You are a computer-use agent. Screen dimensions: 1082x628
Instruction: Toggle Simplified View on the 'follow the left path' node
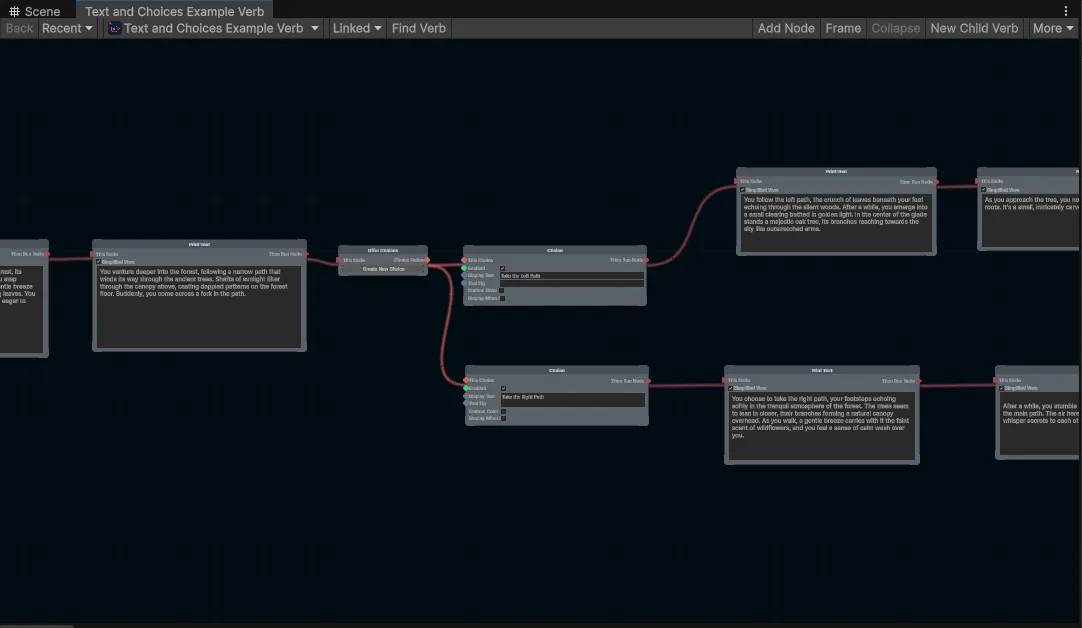click(x=742, y=190)
